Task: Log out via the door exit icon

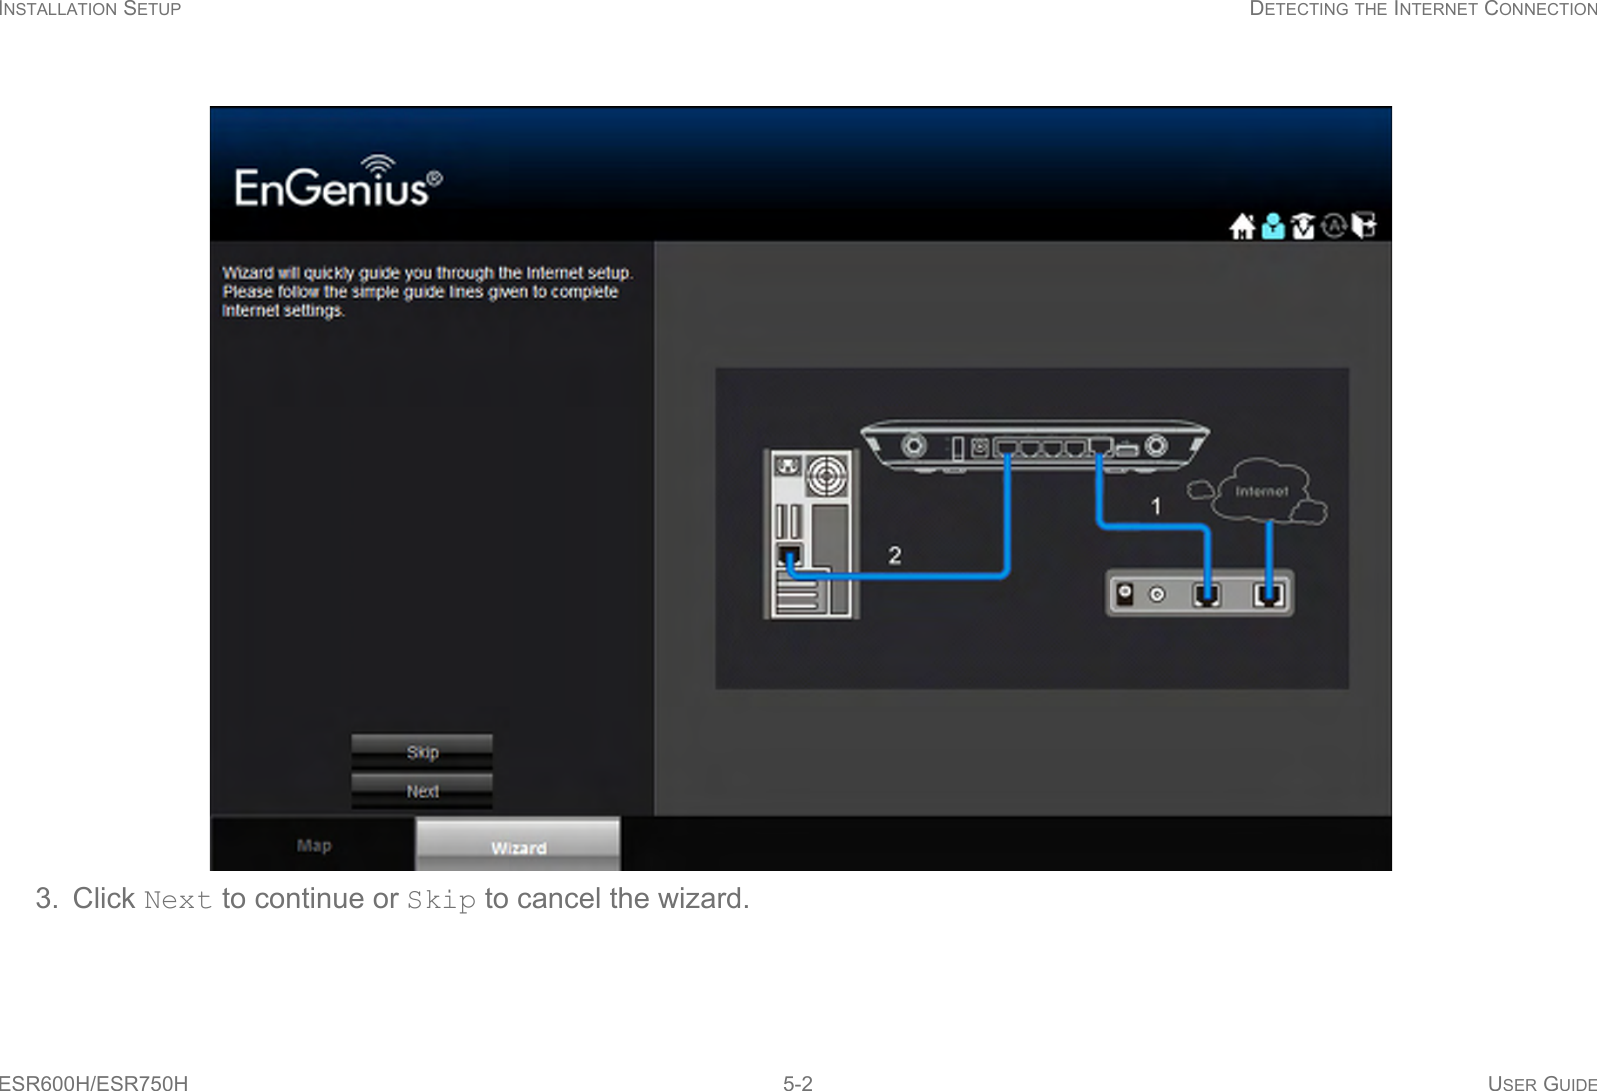Action: (x=1364, y=227)
